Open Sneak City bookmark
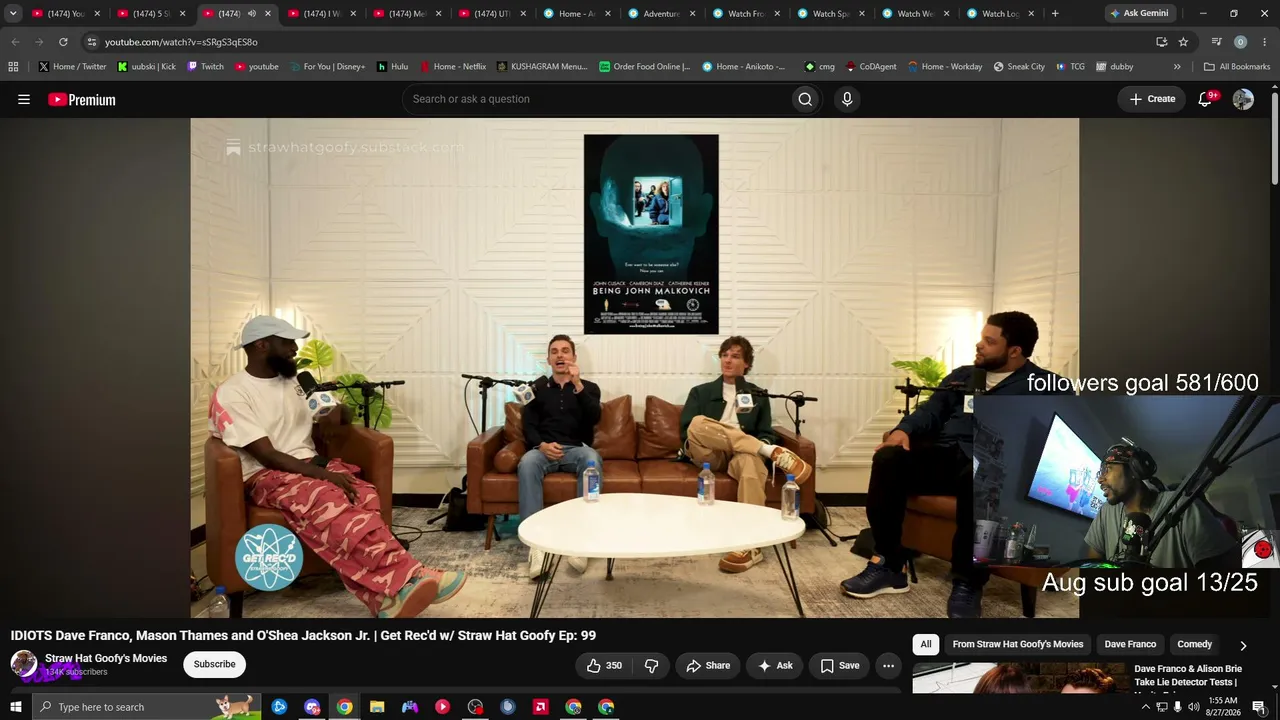This screenshot has height=720, width=1280. click(1018, 67)
